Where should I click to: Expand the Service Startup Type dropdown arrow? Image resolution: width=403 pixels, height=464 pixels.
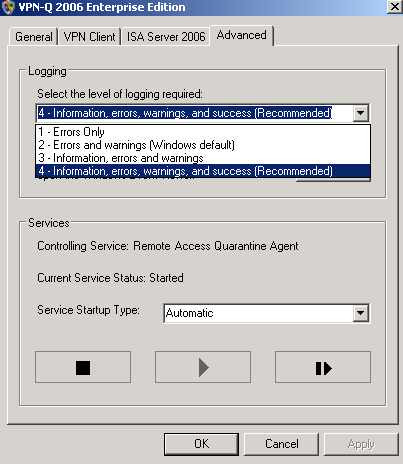[x=360, y=313]
